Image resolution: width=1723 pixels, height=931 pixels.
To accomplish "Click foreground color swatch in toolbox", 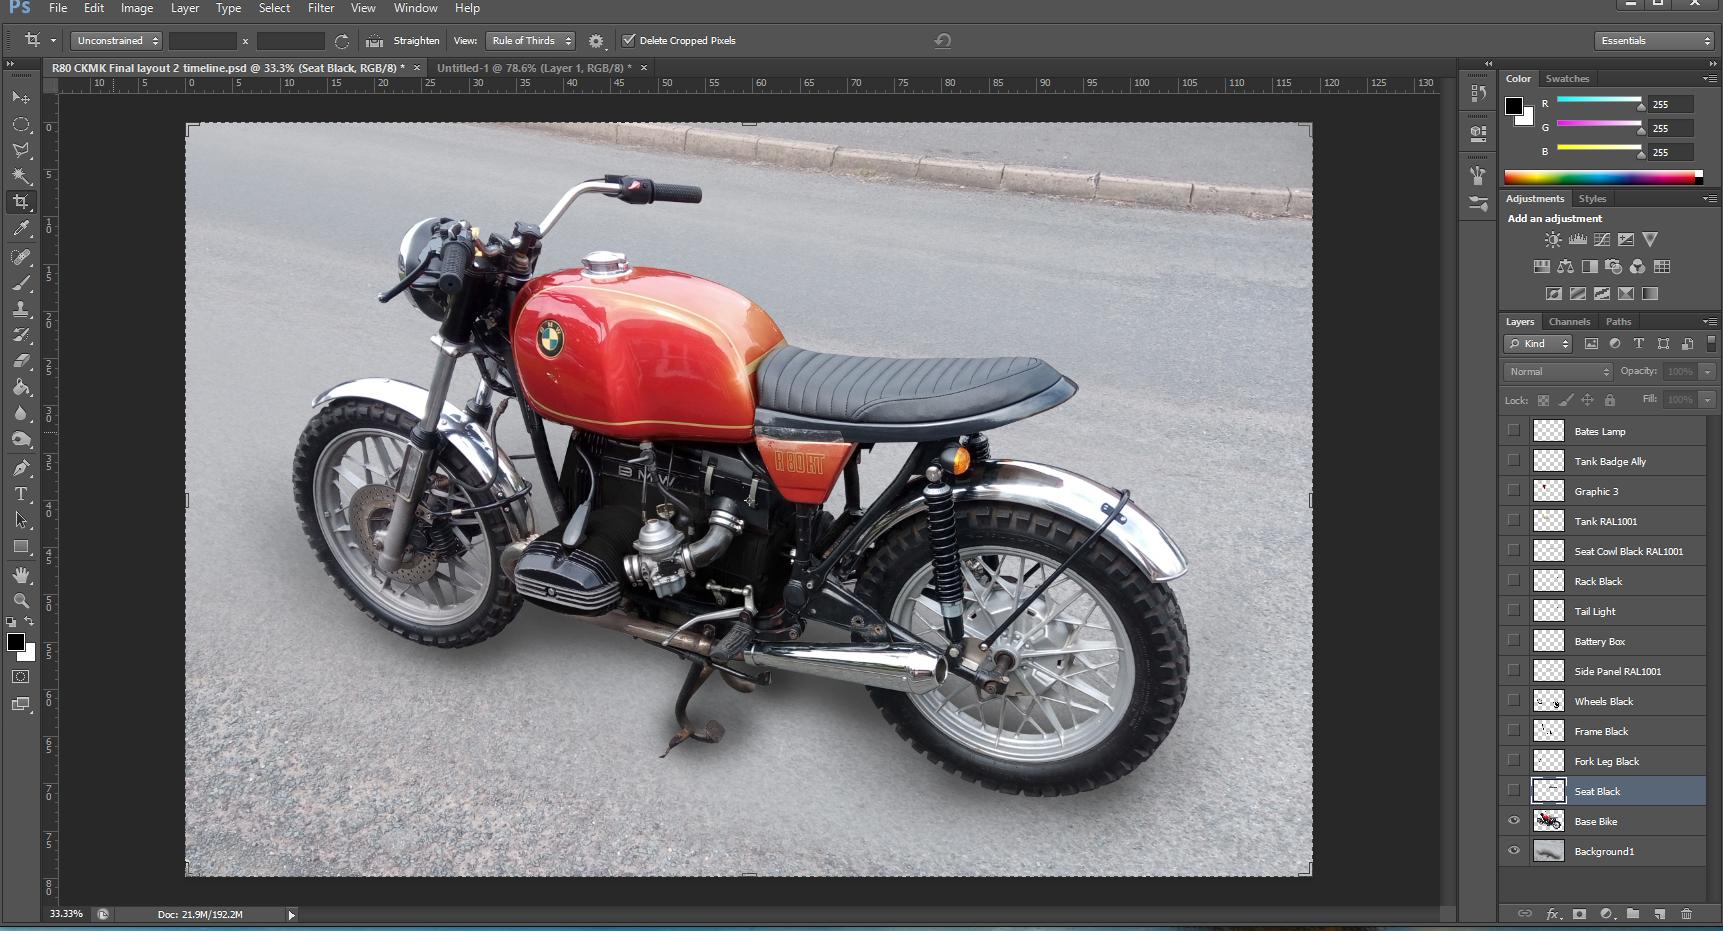I will point(15,642).
